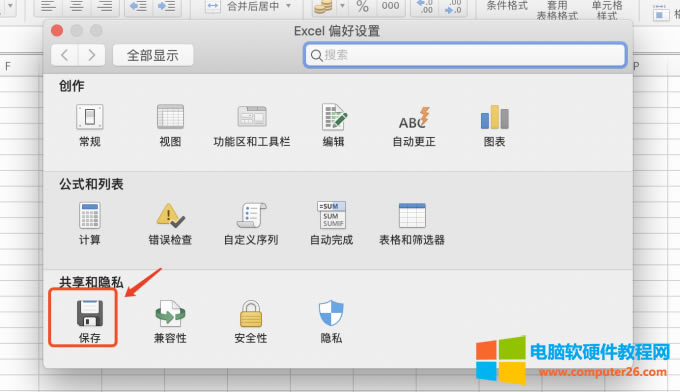This screenshot has width=680, height=392.
Task: Expand the 合并后居中 dropdown arrow
Action: pyautogui.click(x=289, y=6)
